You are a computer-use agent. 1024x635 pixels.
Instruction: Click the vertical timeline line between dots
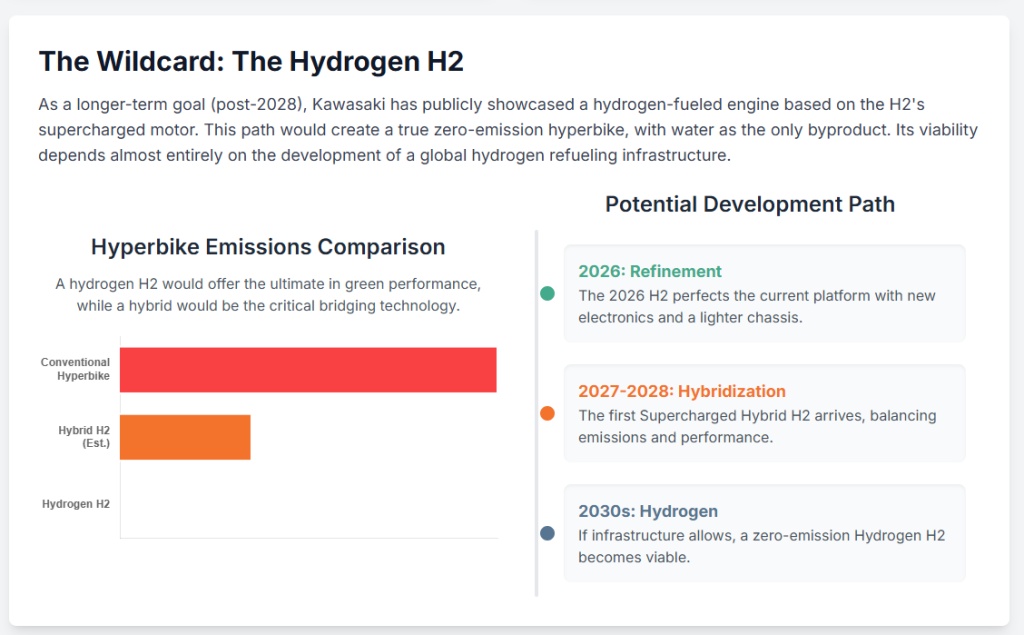pos(537,355)
